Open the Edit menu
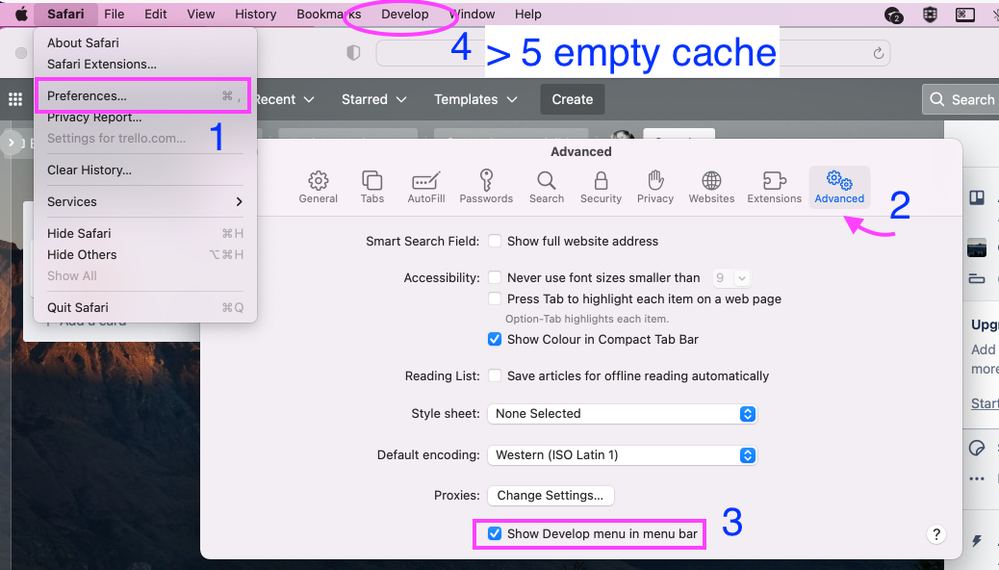 click(x=155, y=14)
